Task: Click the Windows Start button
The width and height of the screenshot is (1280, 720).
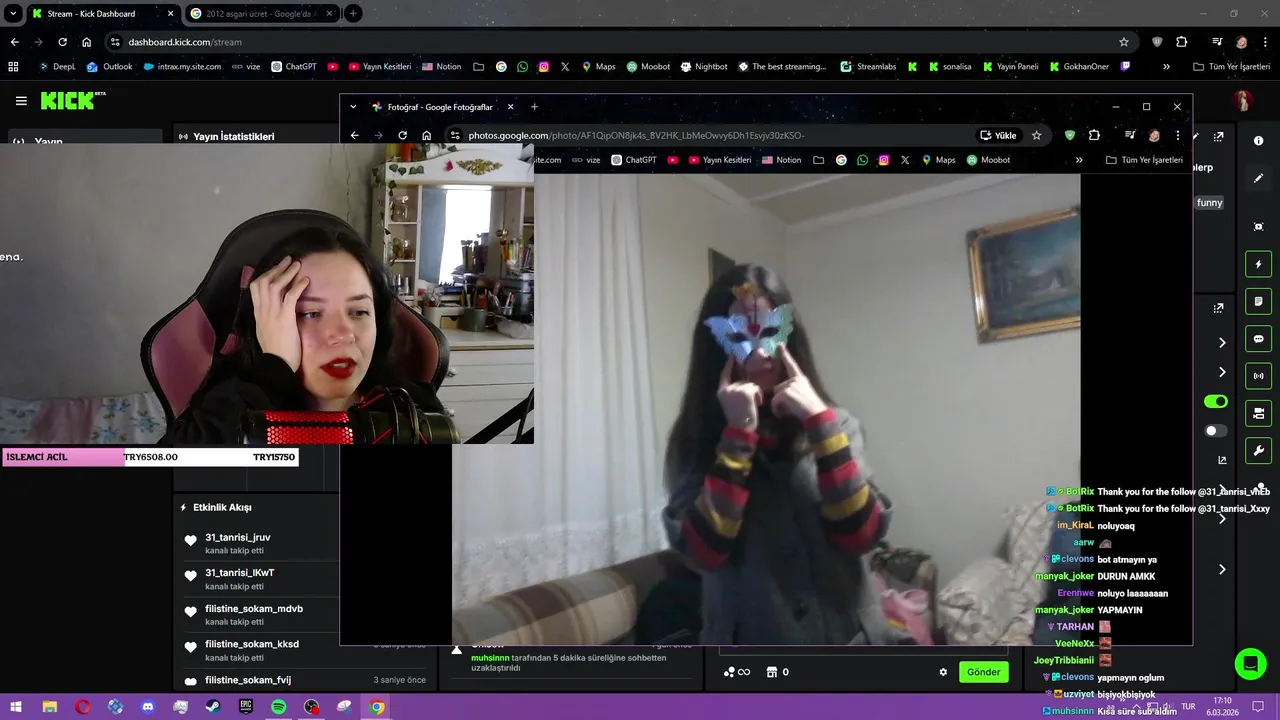Action: 16,707
